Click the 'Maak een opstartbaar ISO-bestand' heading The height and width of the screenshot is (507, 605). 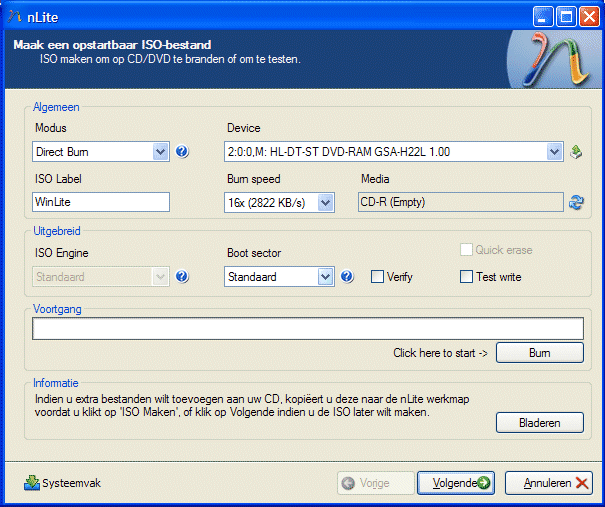pos(112,45)
